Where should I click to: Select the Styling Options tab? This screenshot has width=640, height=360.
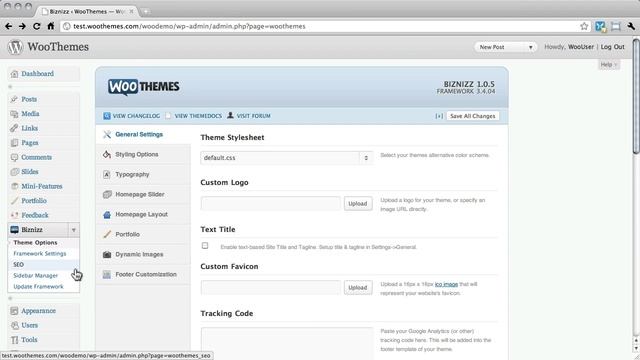143,154
